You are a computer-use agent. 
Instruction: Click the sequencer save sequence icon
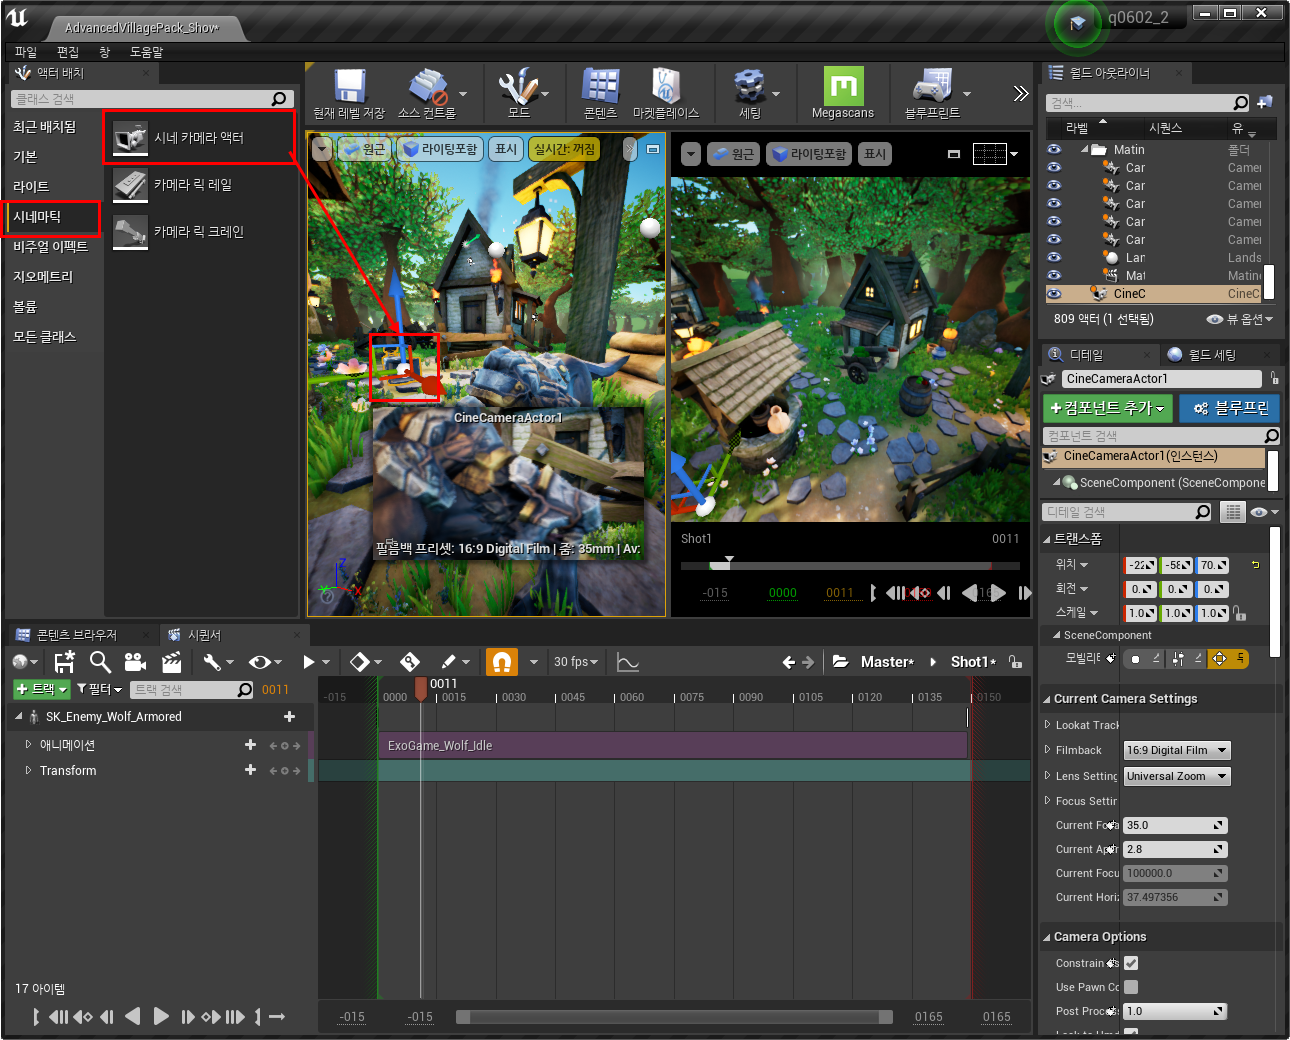point(65,661)
